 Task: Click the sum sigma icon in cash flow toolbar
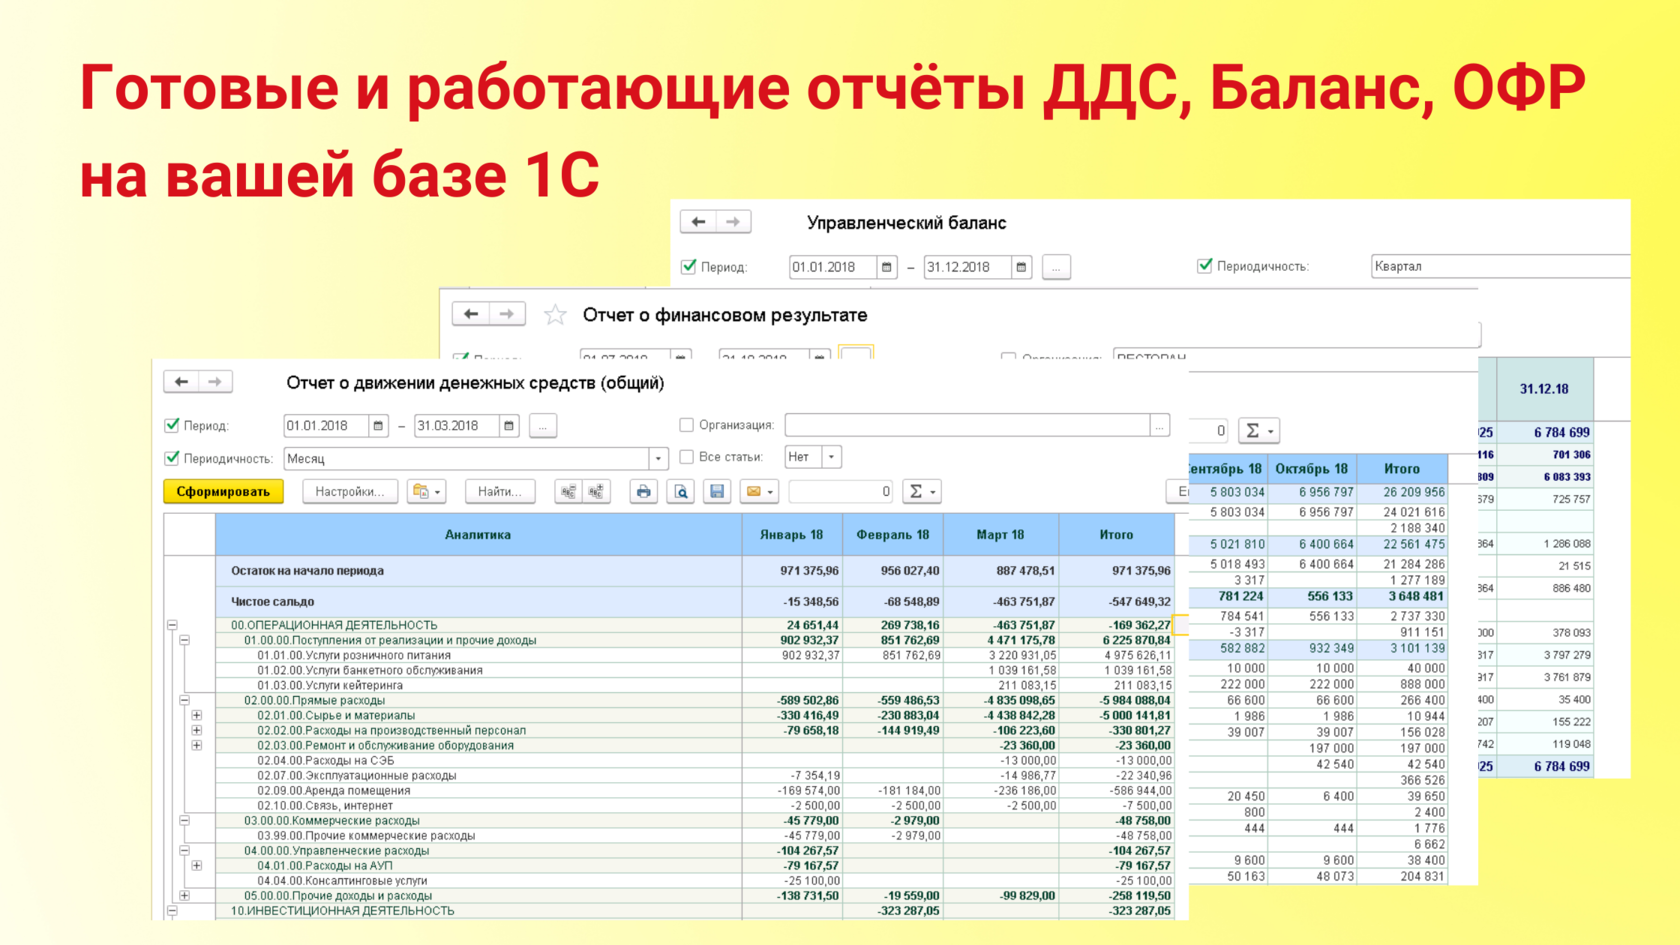pyautogui.click(x=921, y=491)
